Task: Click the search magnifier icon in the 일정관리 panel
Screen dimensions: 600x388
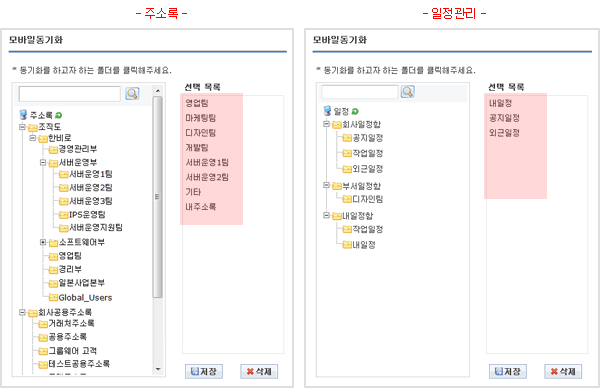Action: 408,91
